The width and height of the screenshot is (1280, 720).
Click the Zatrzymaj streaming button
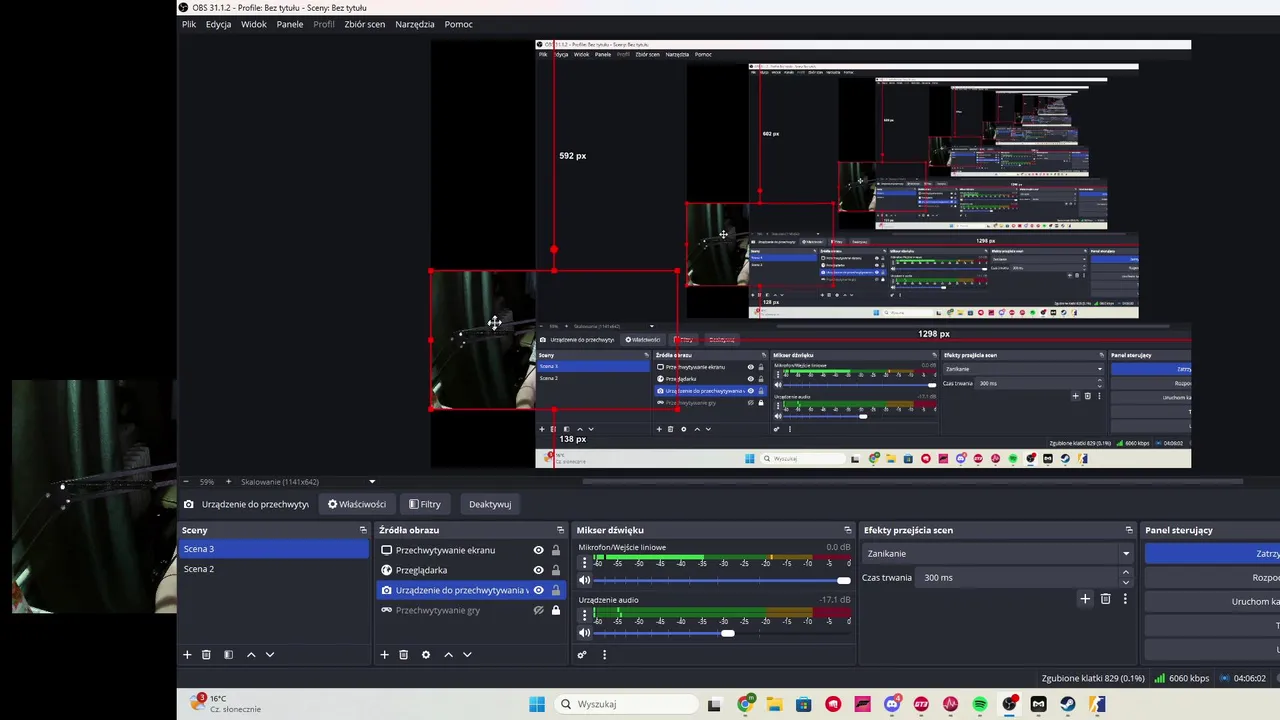click(1212, 553)
